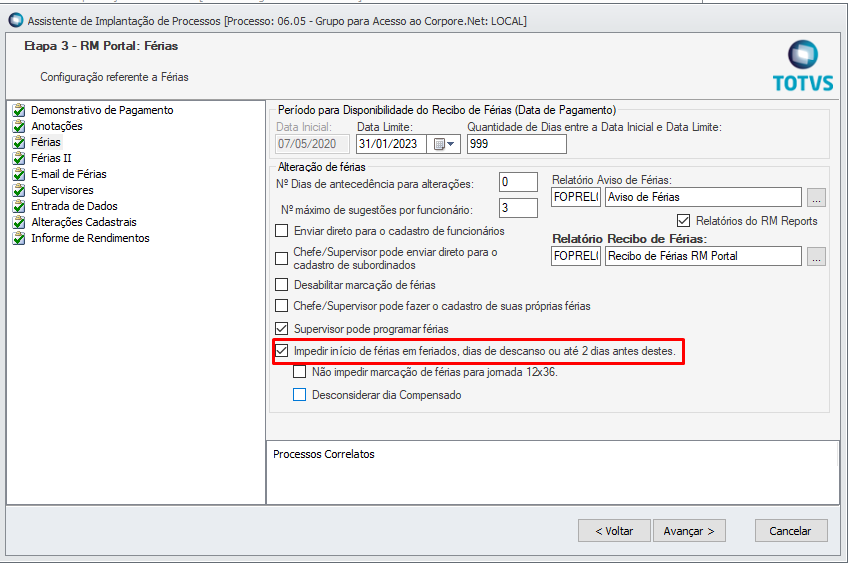Click the check icon beside E-mail de Férias
Image resolution: width=850 pixels, height=568 pixels.
click(x=19, y=175)
